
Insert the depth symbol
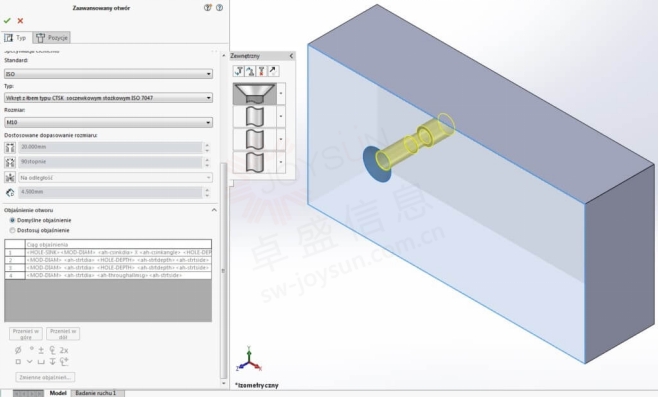(x=52, y=361)
